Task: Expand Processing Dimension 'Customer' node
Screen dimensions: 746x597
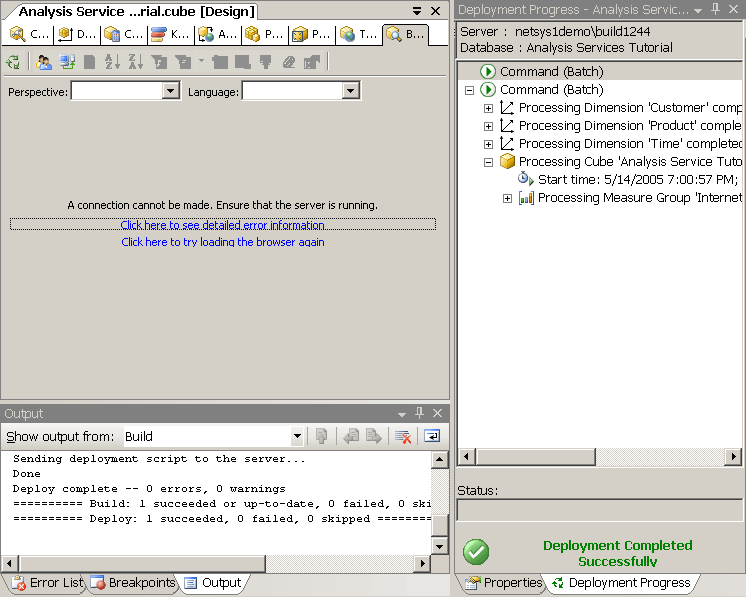Action: pyautogui.click(x=488, y=108)
